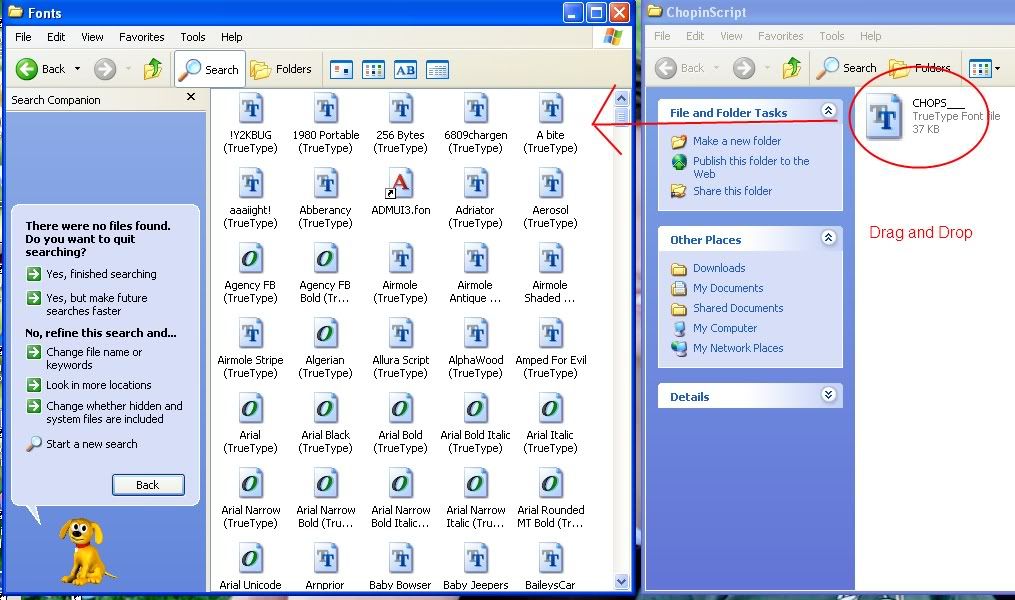Switch Fonts window to Large Icons view
The height and width of the screenshot is (600, 1015).
tap(341, 69)
